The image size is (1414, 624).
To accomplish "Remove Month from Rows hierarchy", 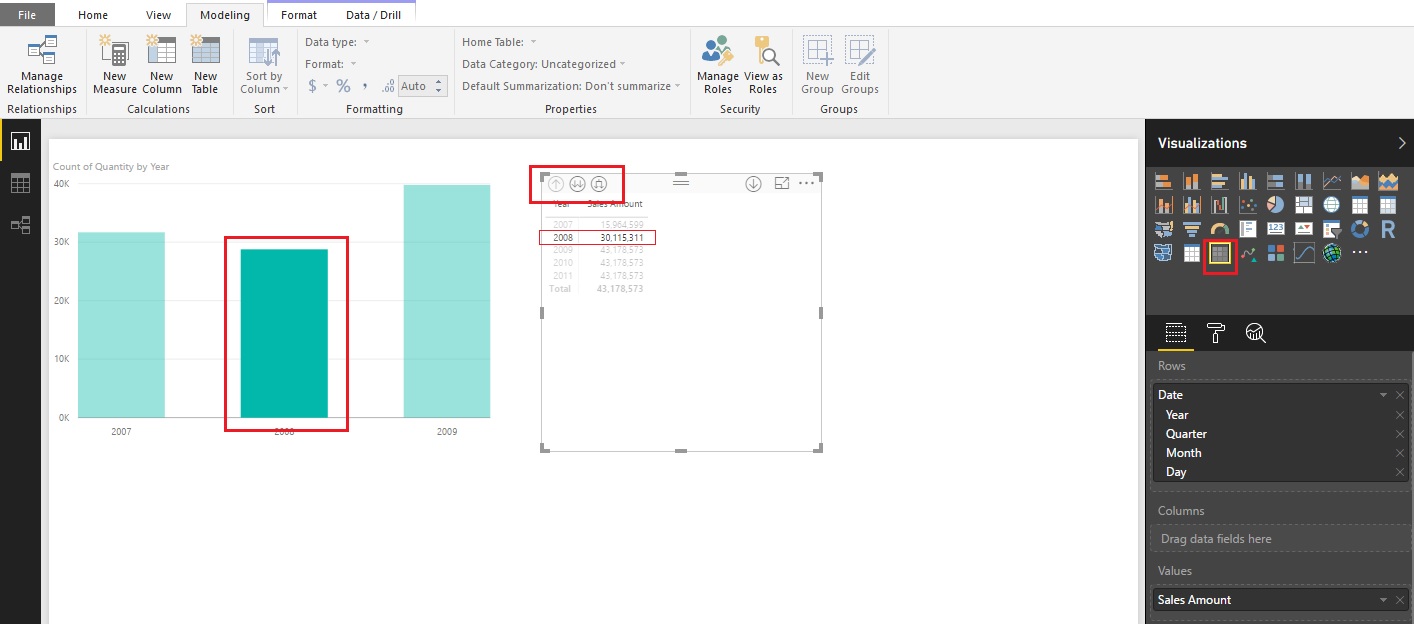I will click(x=1400, y=453).
